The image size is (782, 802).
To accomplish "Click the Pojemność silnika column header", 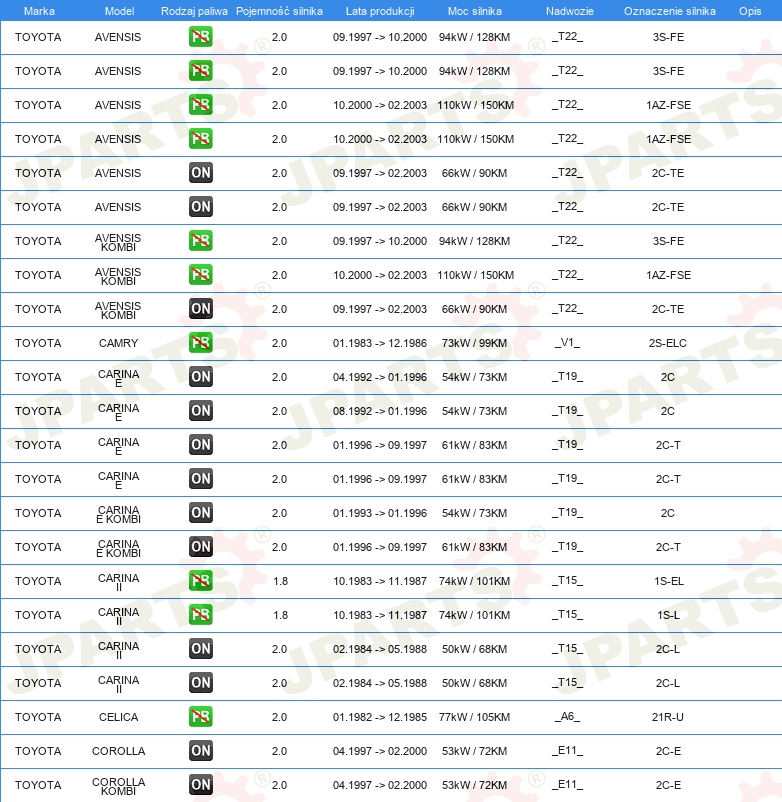I will click(279, 11).
